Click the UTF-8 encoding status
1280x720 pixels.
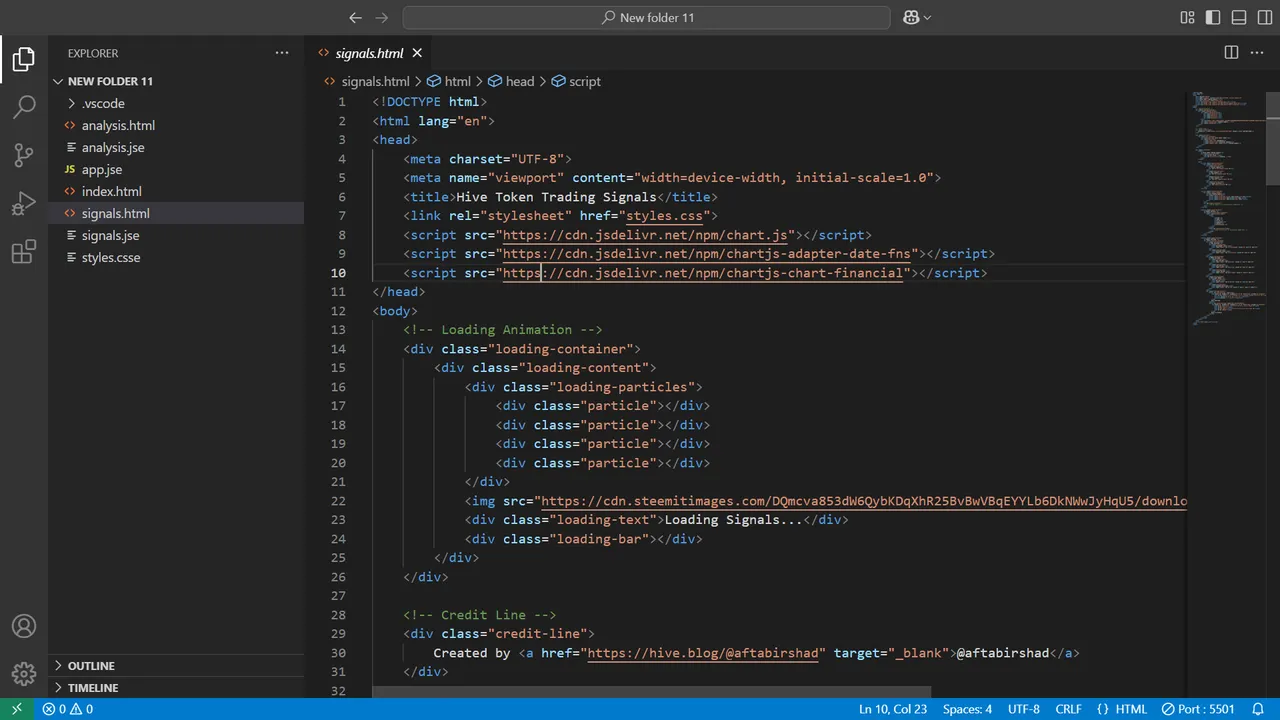click(1023, 709)
